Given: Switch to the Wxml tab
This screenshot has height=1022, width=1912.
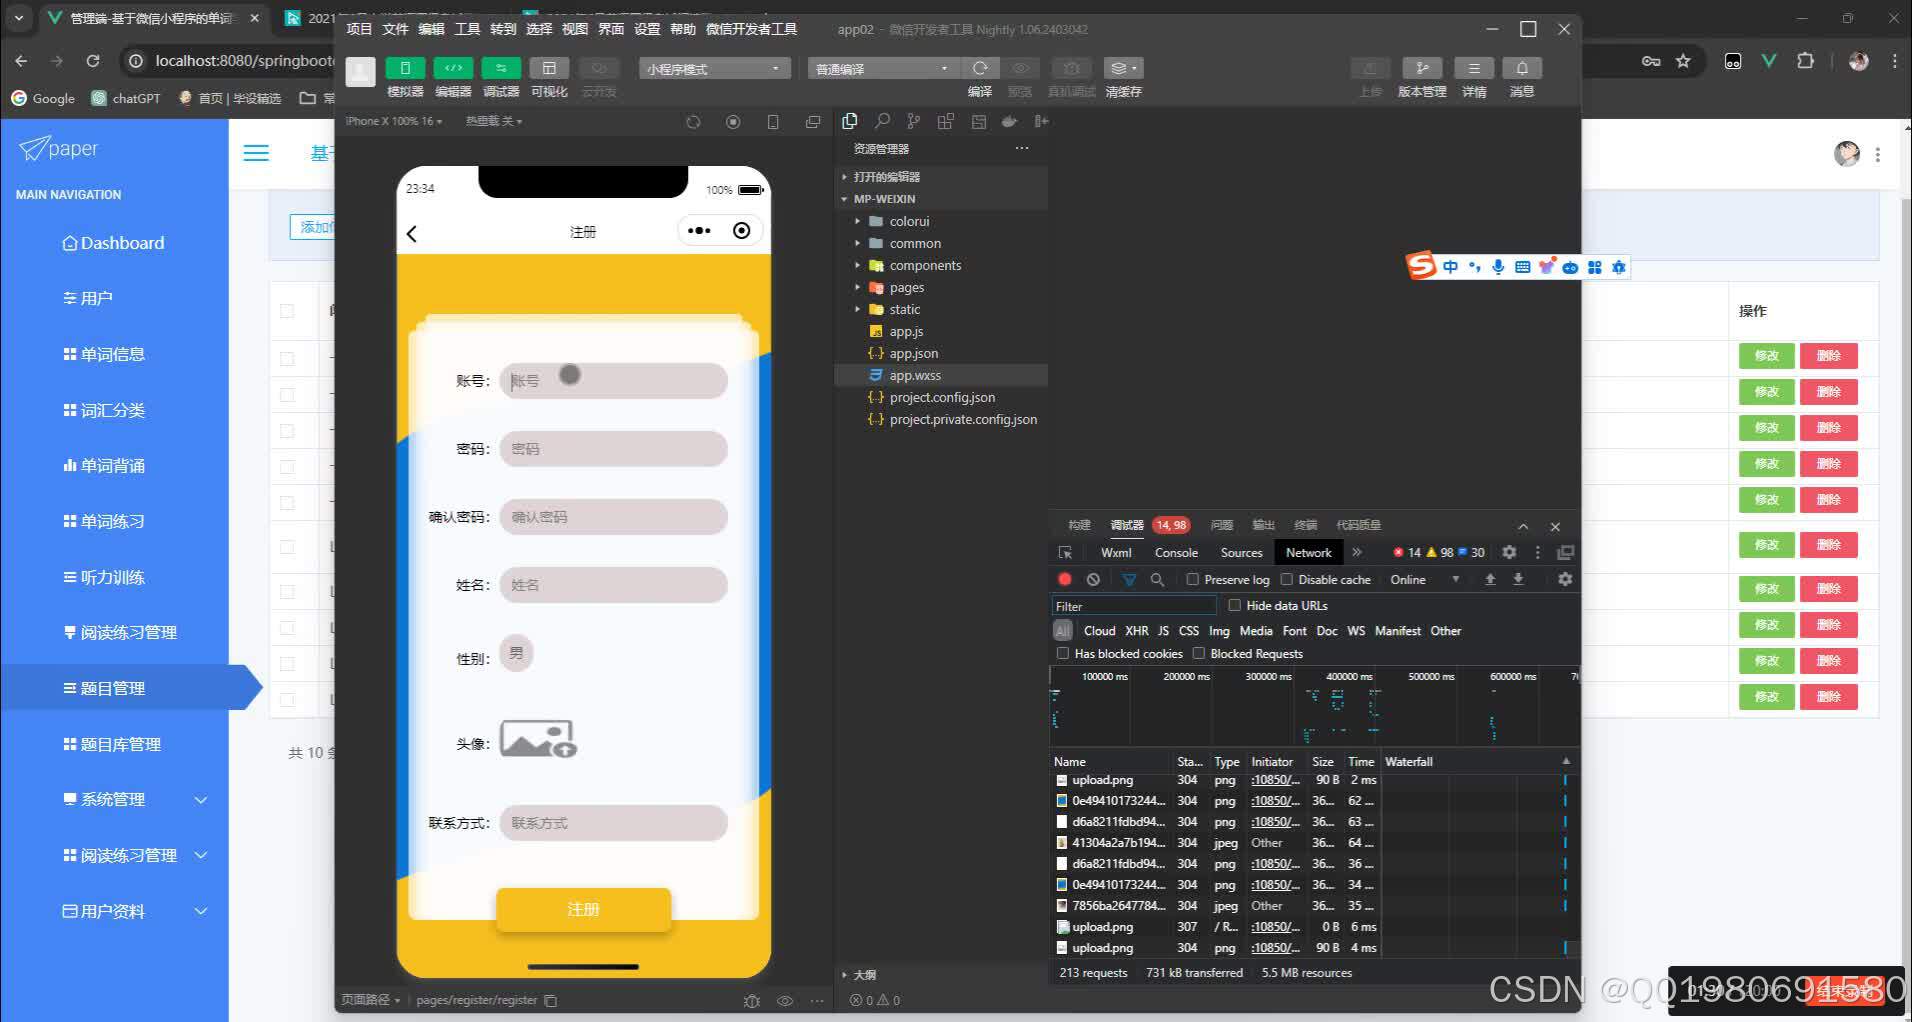Looking at the screenshot, I should (x=1116, y=552).
